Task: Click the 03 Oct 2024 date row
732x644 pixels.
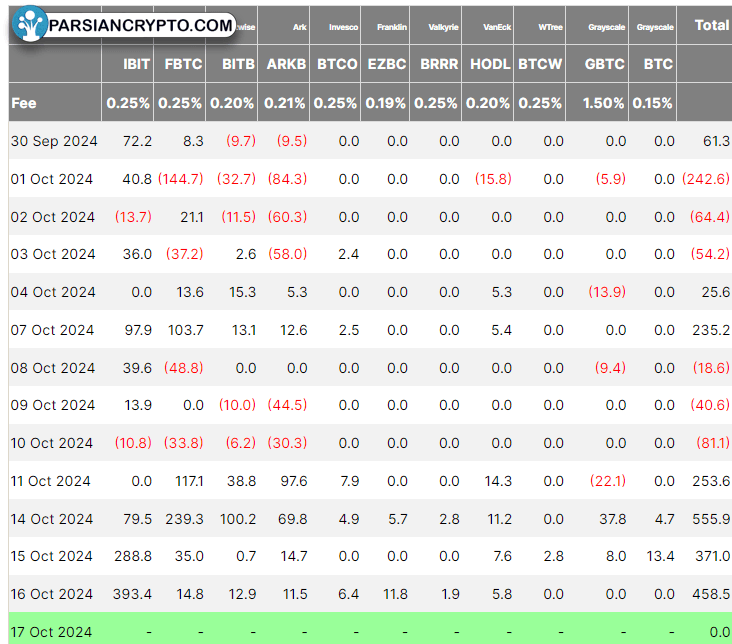Action: (53, 255)
